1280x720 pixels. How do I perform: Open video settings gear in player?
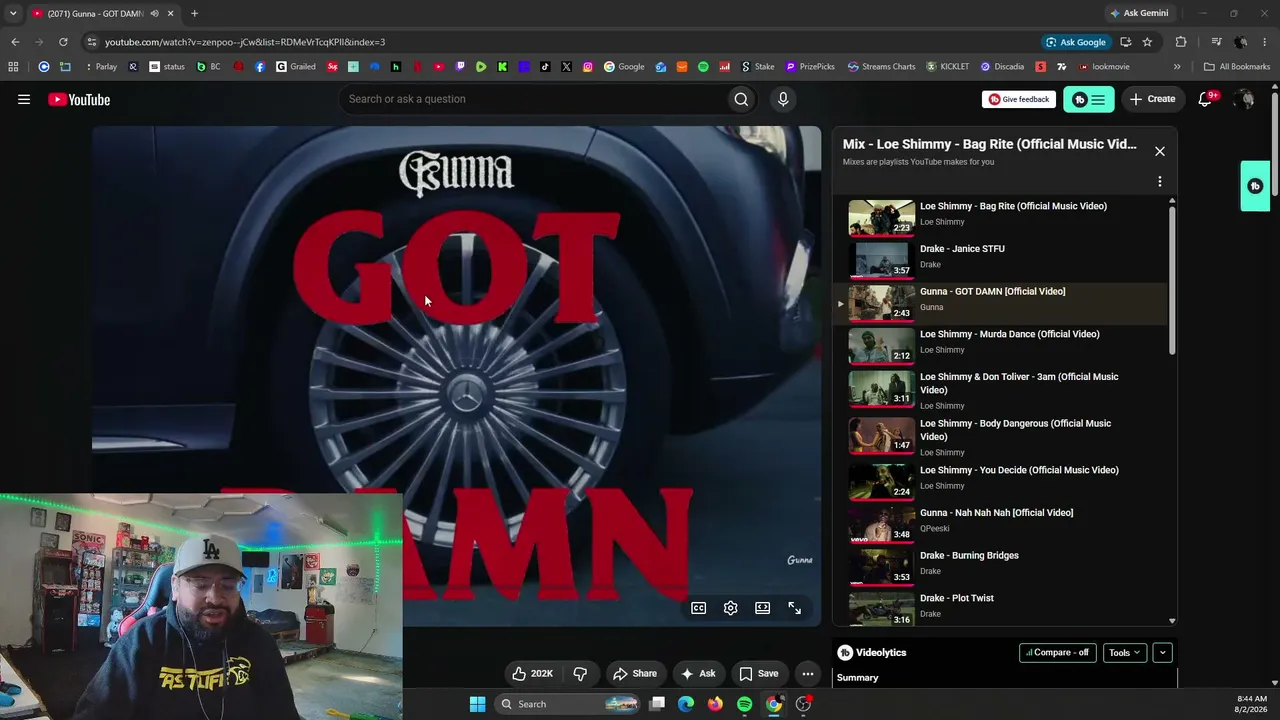coord(731,608)
